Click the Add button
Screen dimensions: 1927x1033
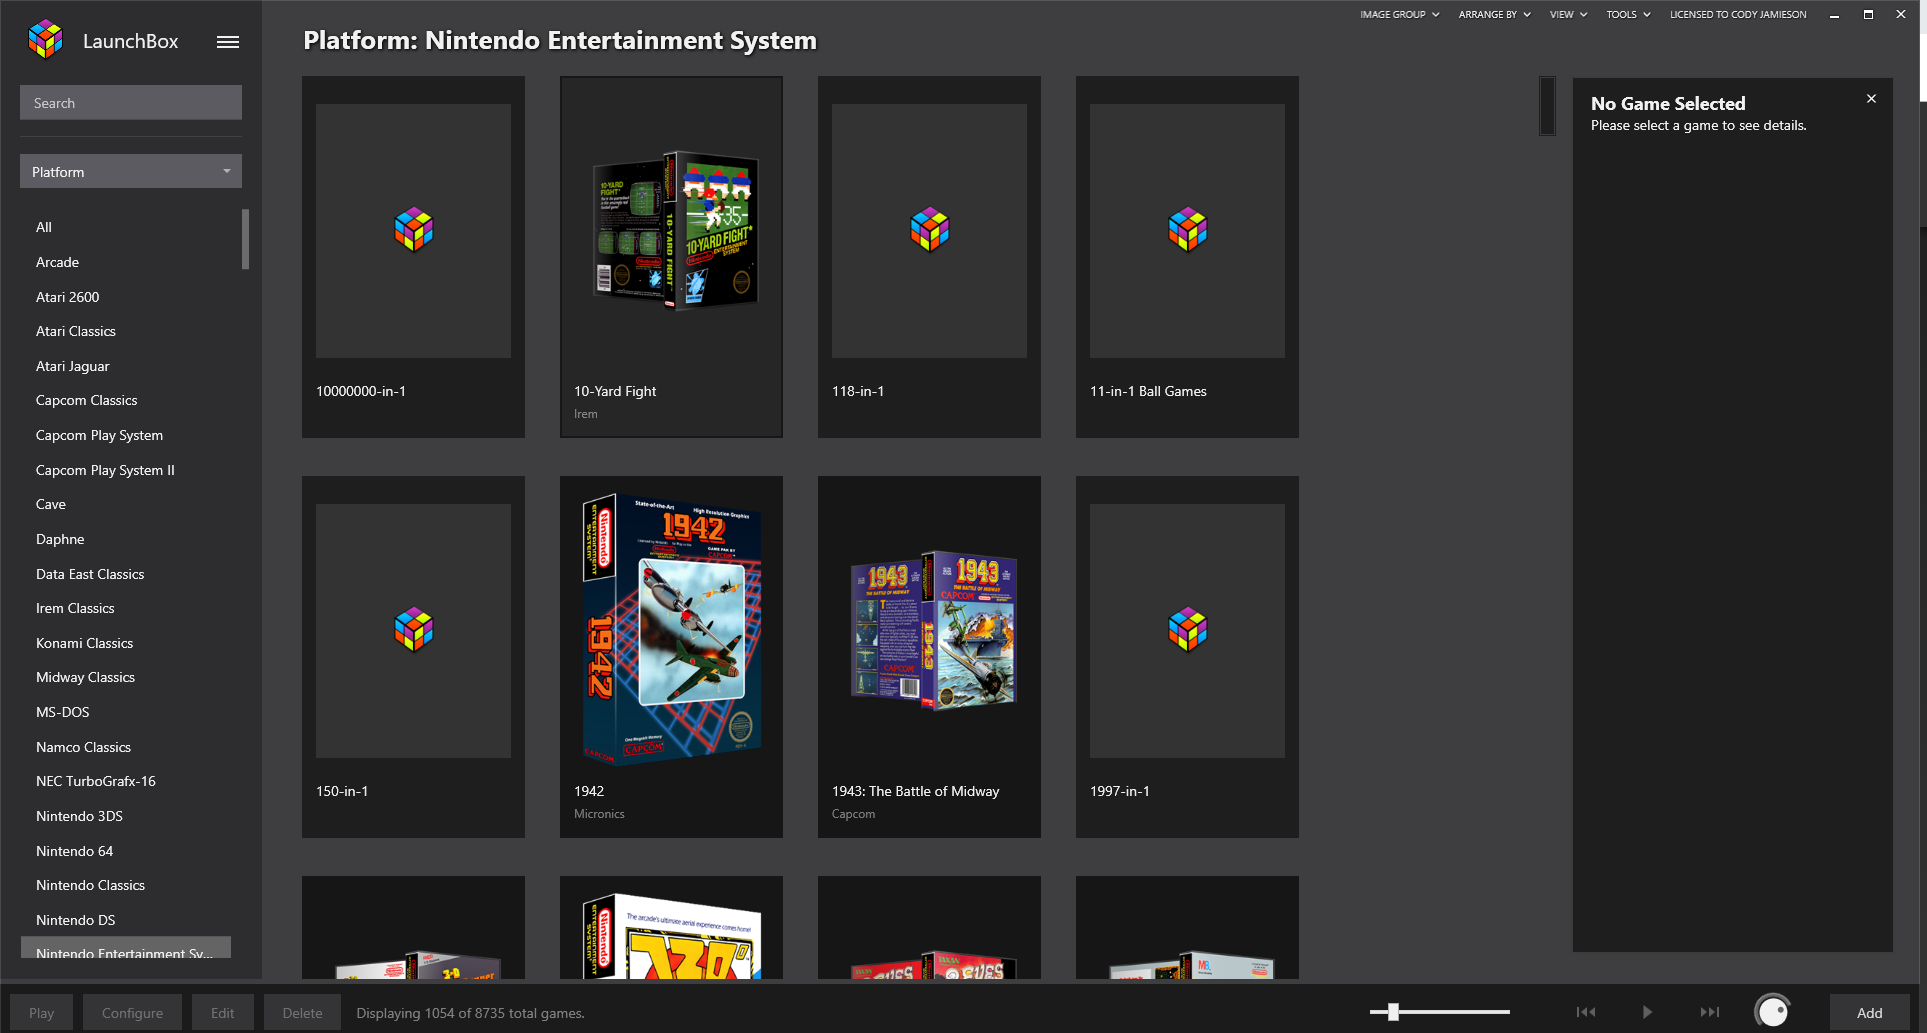[x=1870, y=1013]
